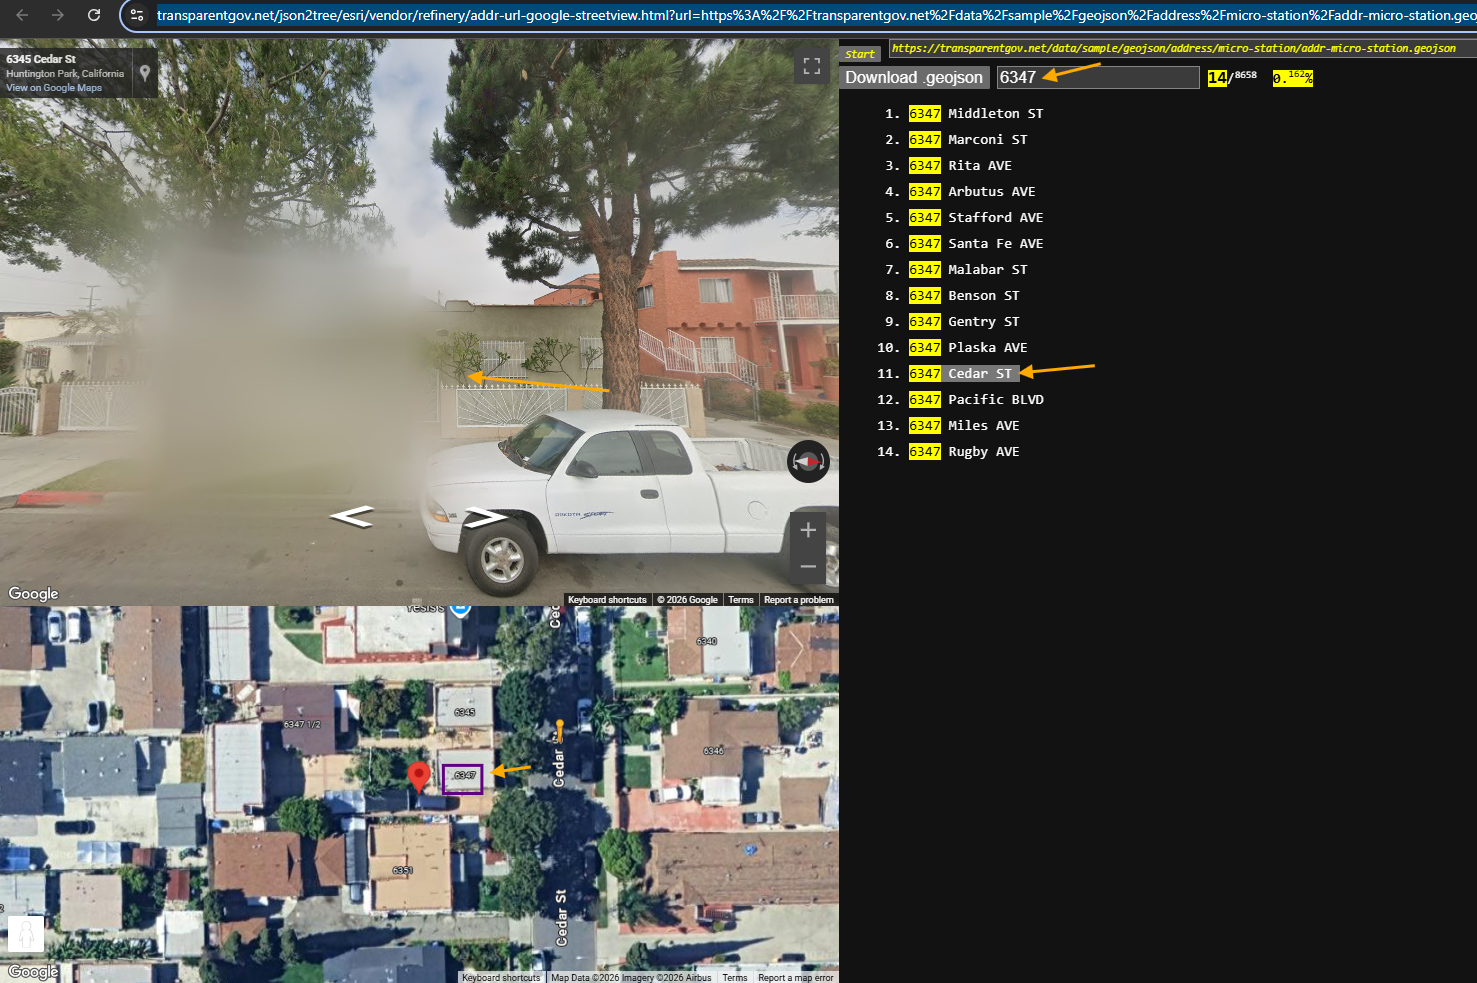This screenshot has height=983, width=1477.
Task: Select the 6347 Miles AVE row
Action: (964, 426)
